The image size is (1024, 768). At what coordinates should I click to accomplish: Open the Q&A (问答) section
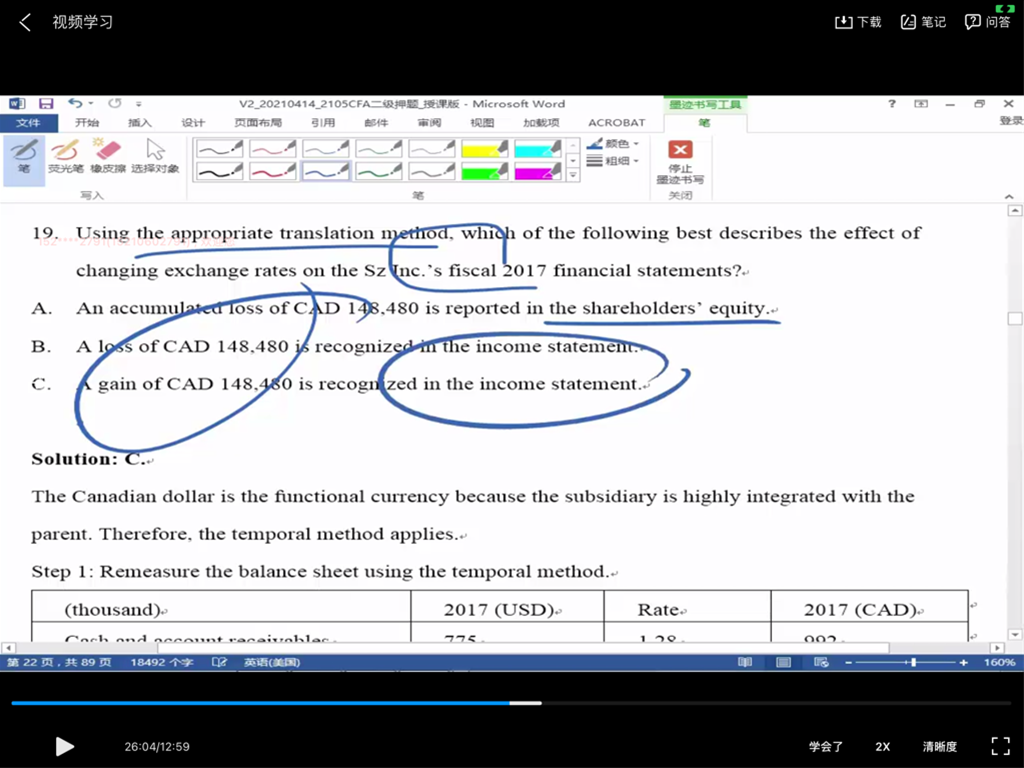pyautogui.click(x=987, y=22)
